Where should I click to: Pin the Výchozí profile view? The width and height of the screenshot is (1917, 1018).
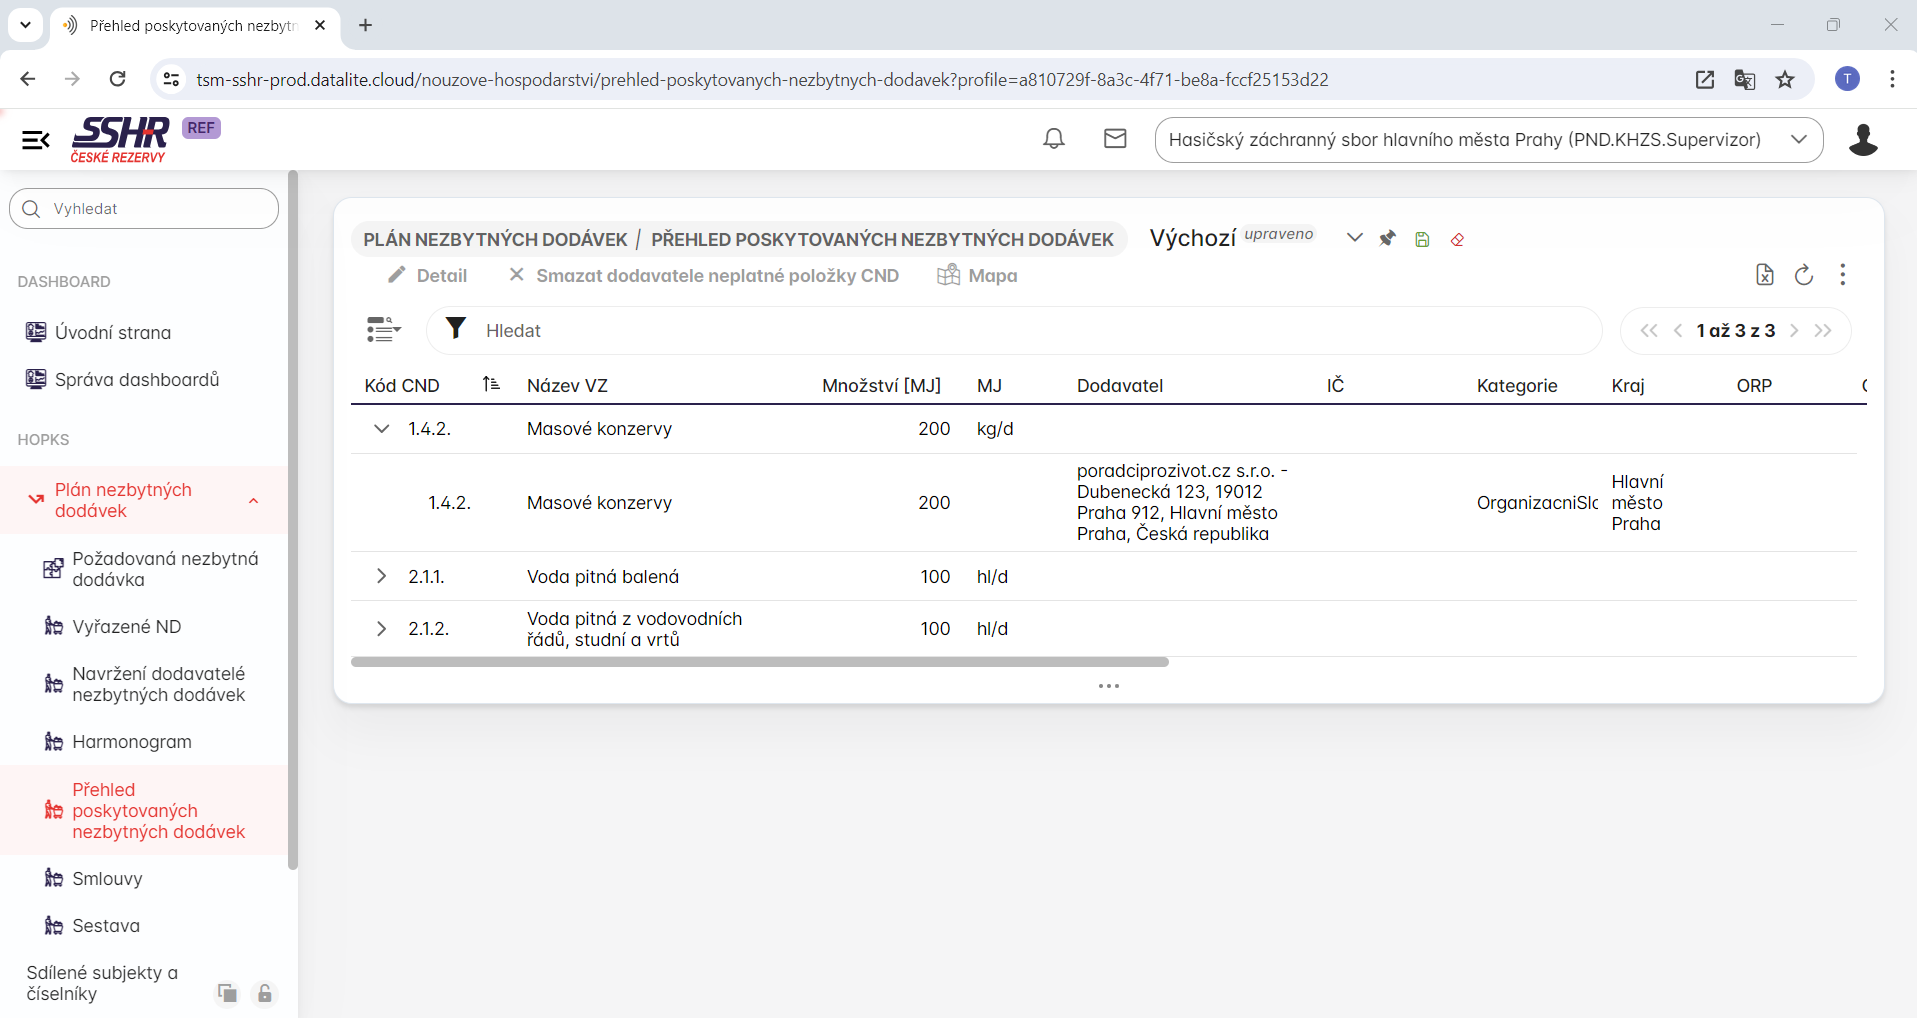click(1387, 239)
